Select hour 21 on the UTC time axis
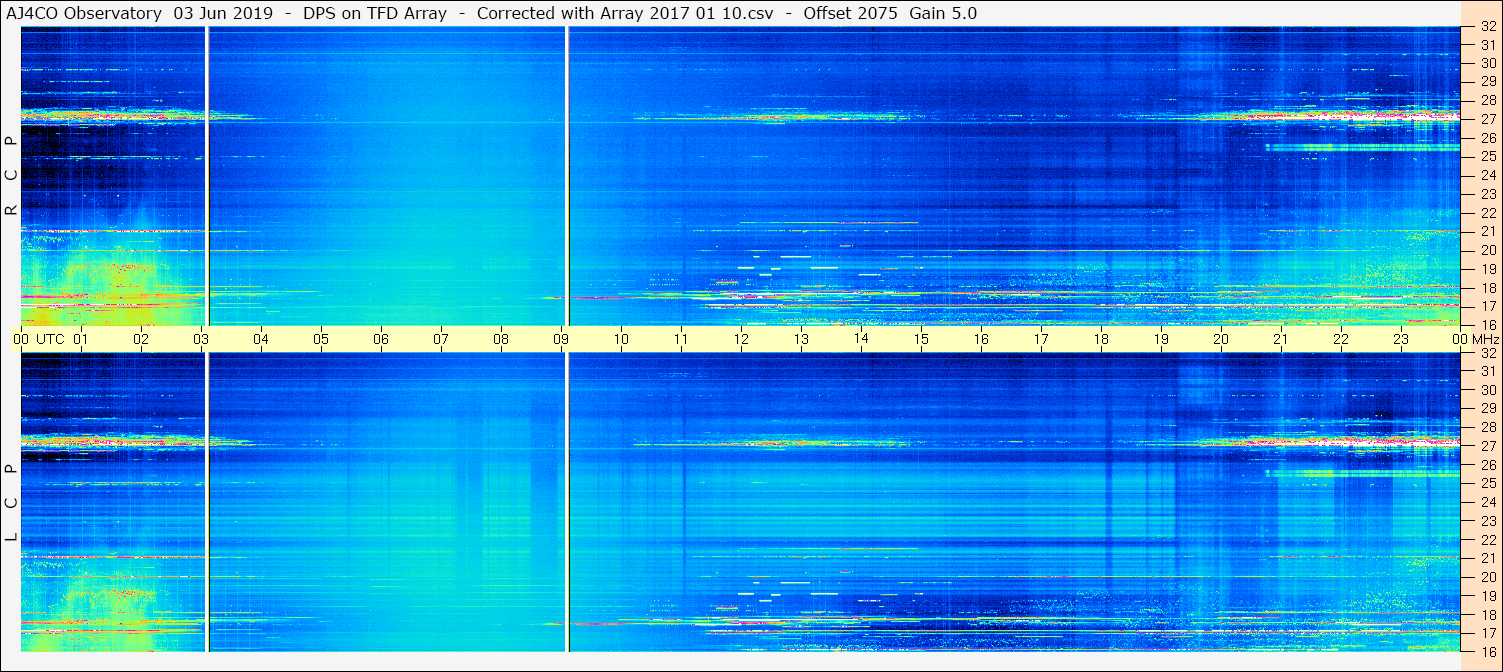1503x672 pixels. point(1281,339)
